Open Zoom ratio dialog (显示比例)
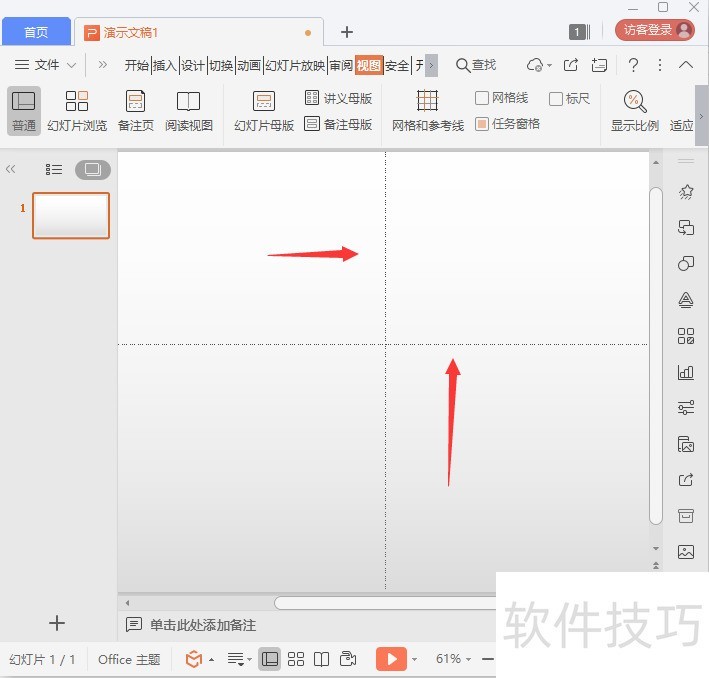This screenshot has width=709, height=678. coord(634,111)
